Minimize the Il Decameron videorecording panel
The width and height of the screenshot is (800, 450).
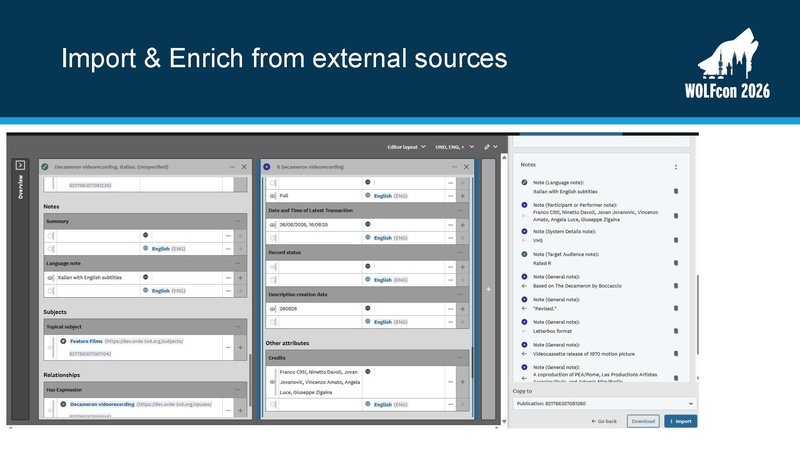coord(454,167)
